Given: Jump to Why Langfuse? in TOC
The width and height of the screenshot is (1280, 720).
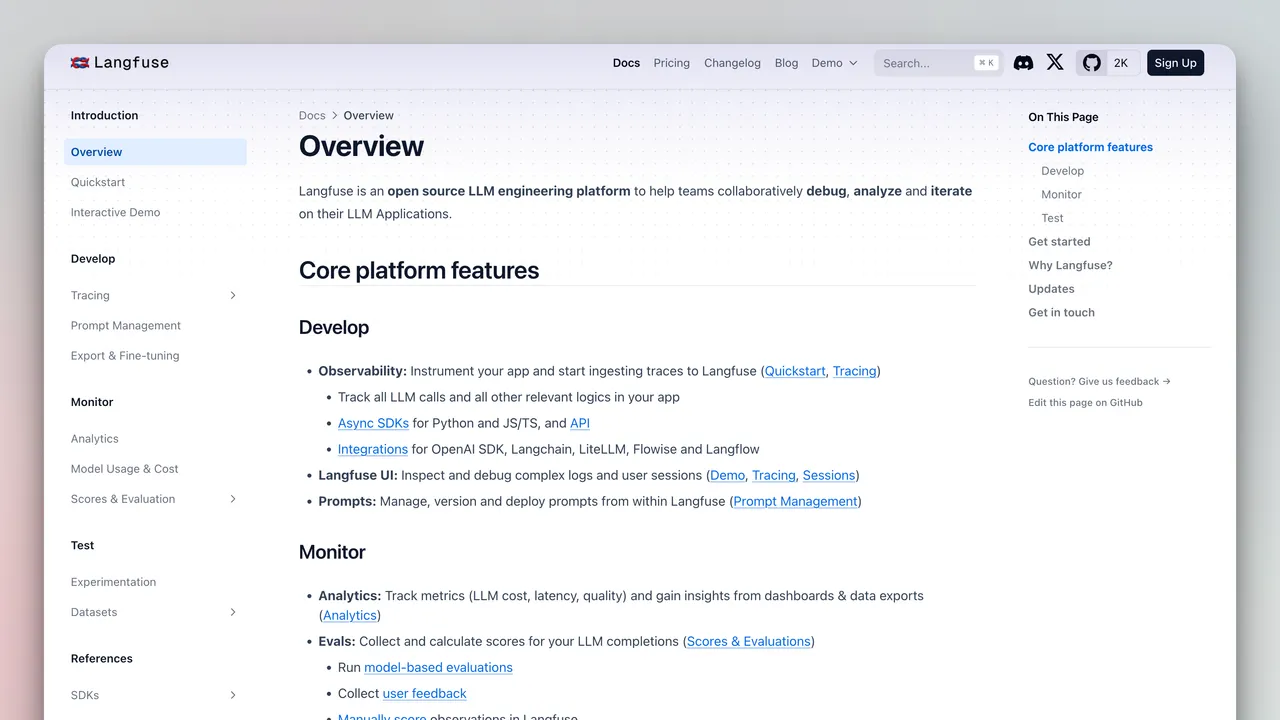Looking at the screenshot, I should point(1070,266).
